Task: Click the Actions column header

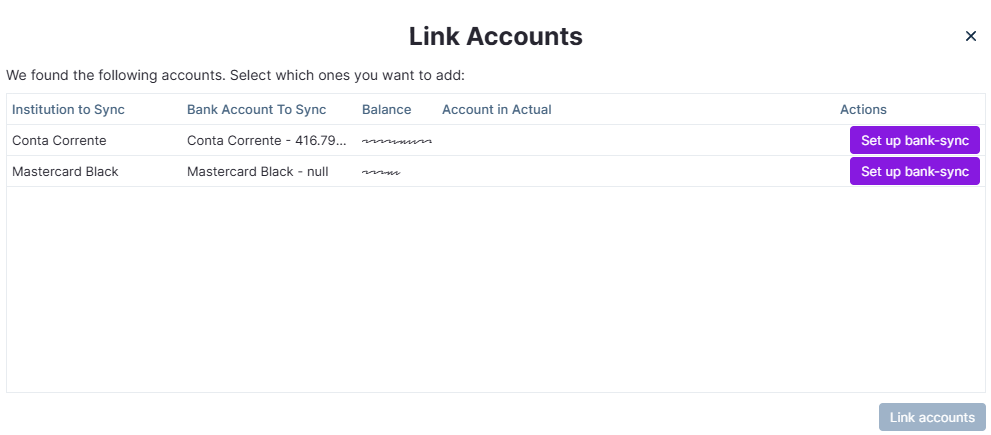Action: pos(863,109)
